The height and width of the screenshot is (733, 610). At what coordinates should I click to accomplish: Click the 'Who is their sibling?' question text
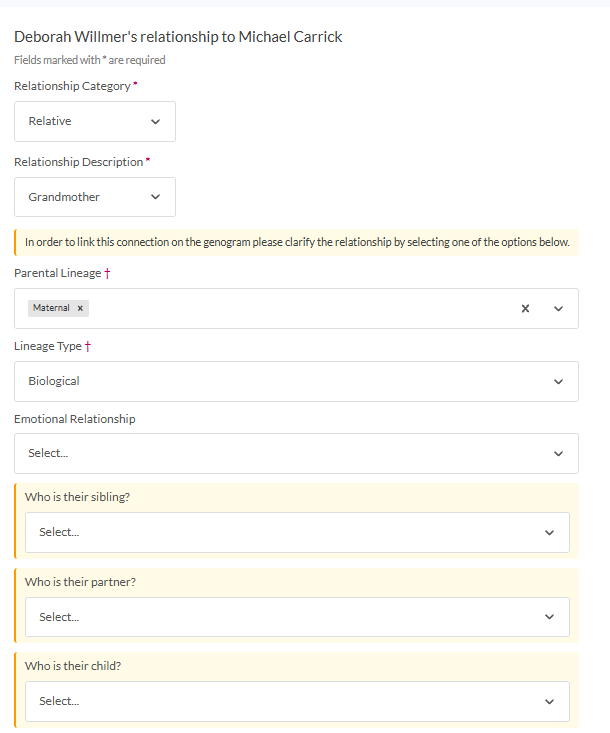point(78,497)
